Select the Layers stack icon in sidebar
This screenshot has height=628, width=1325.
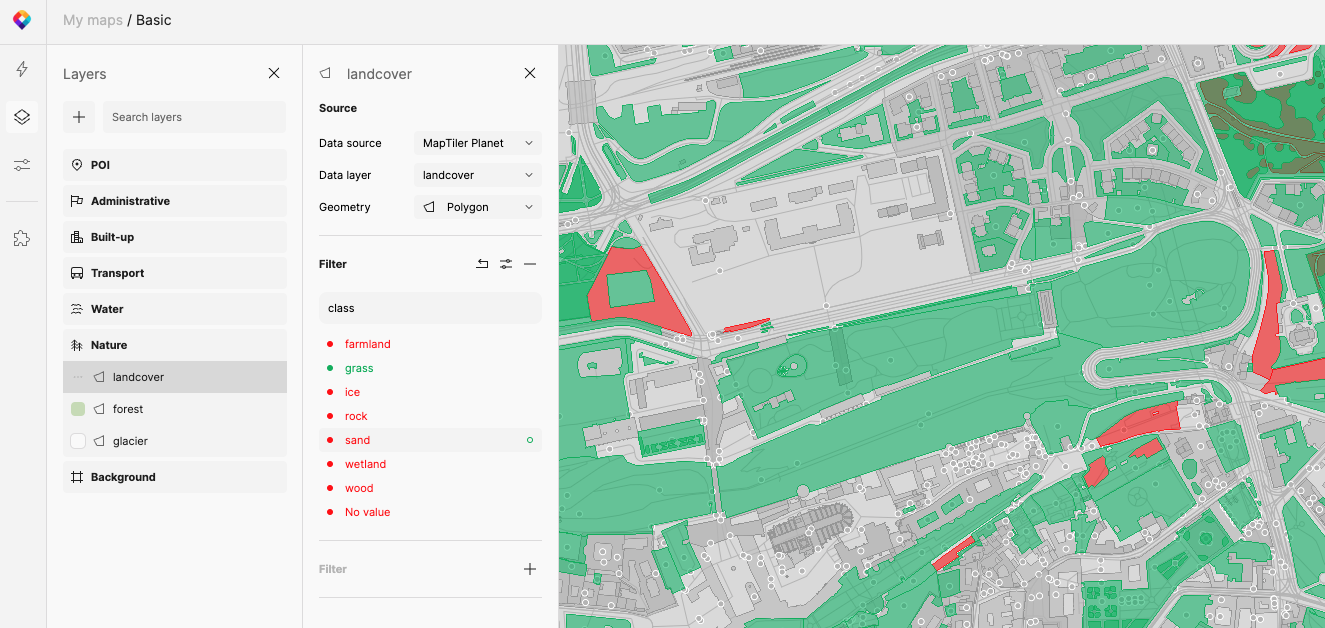[22, 117]
